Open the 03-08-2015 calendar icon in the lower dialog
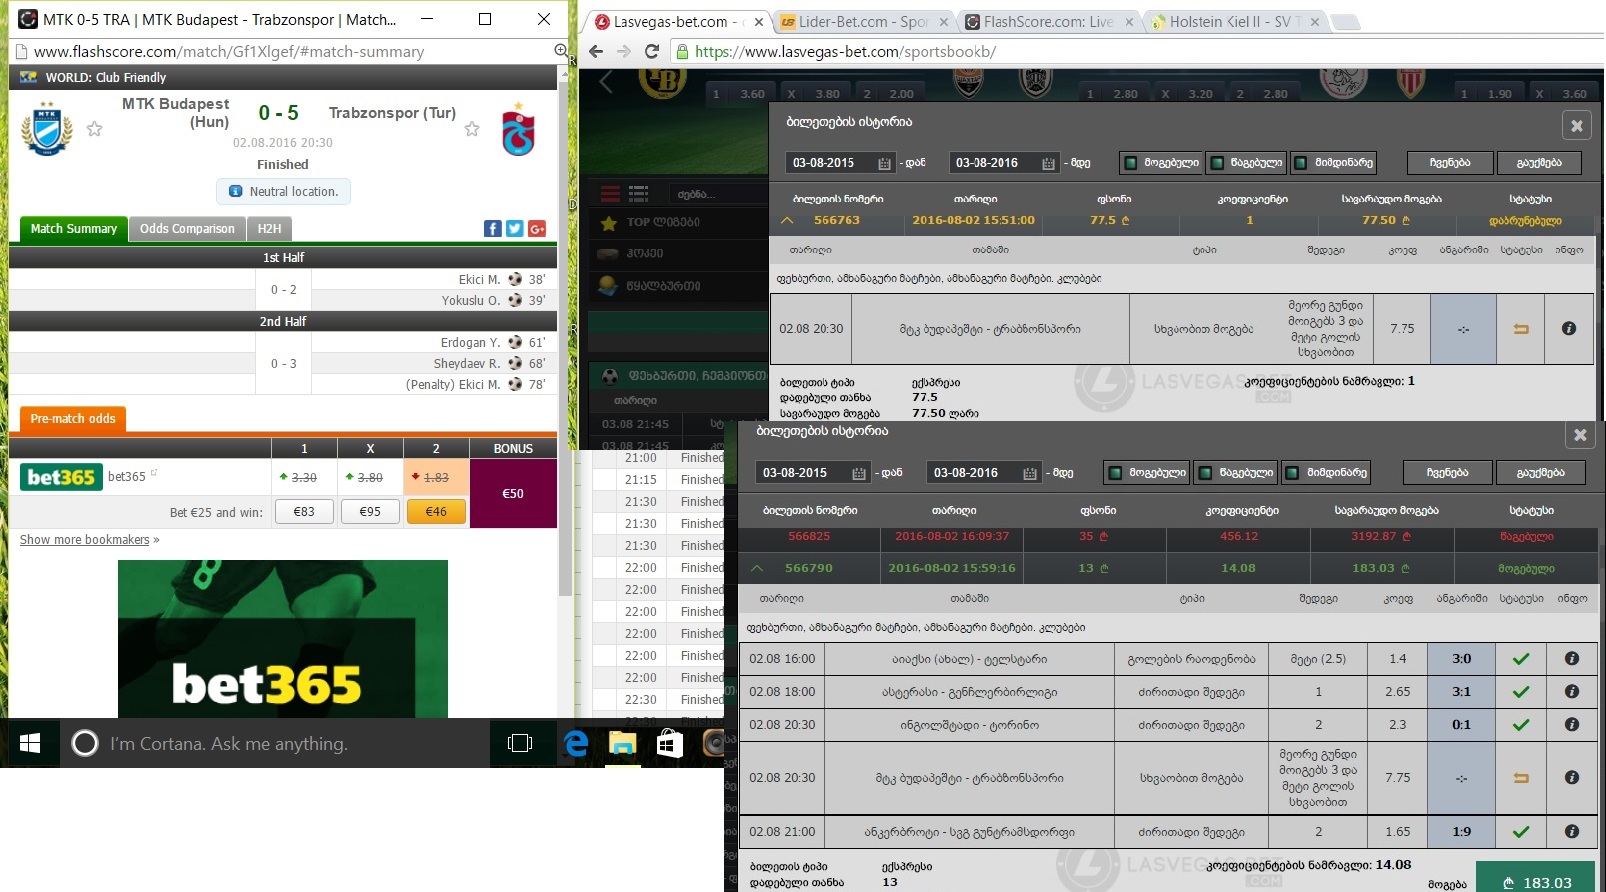1606x892 pixels. pos(858,473)
